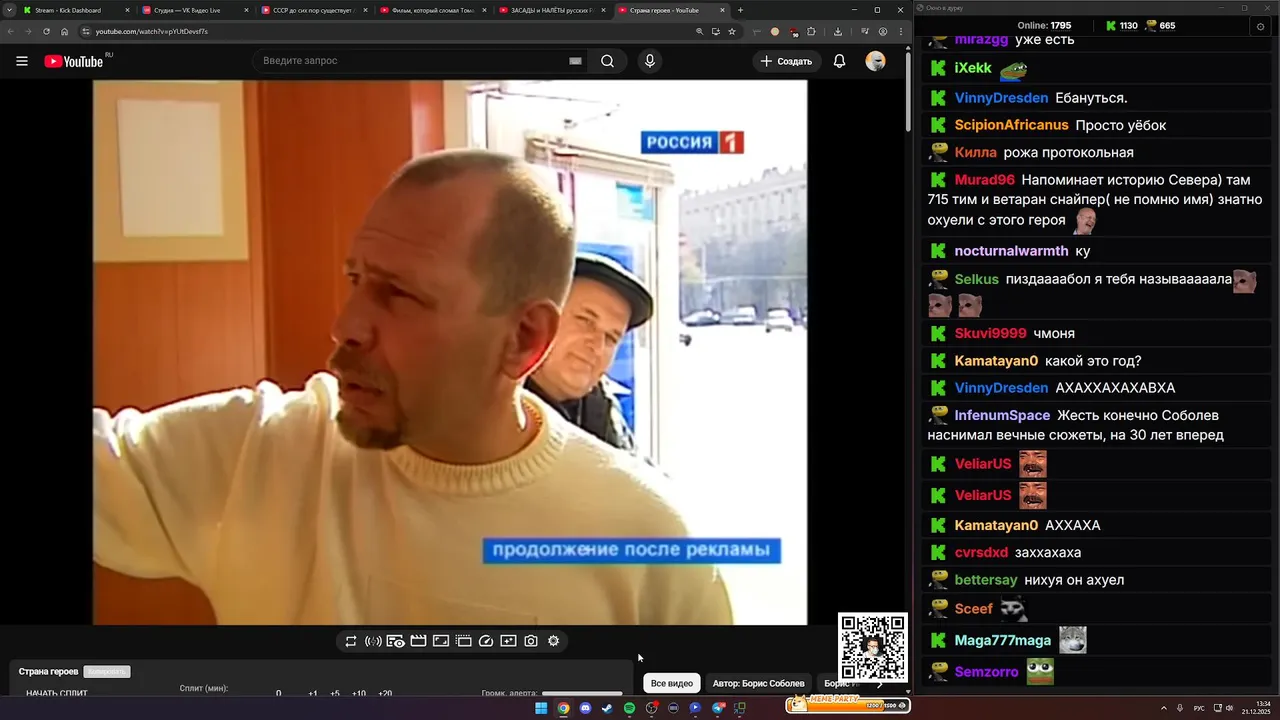Go back in browser history

point(10,31)
